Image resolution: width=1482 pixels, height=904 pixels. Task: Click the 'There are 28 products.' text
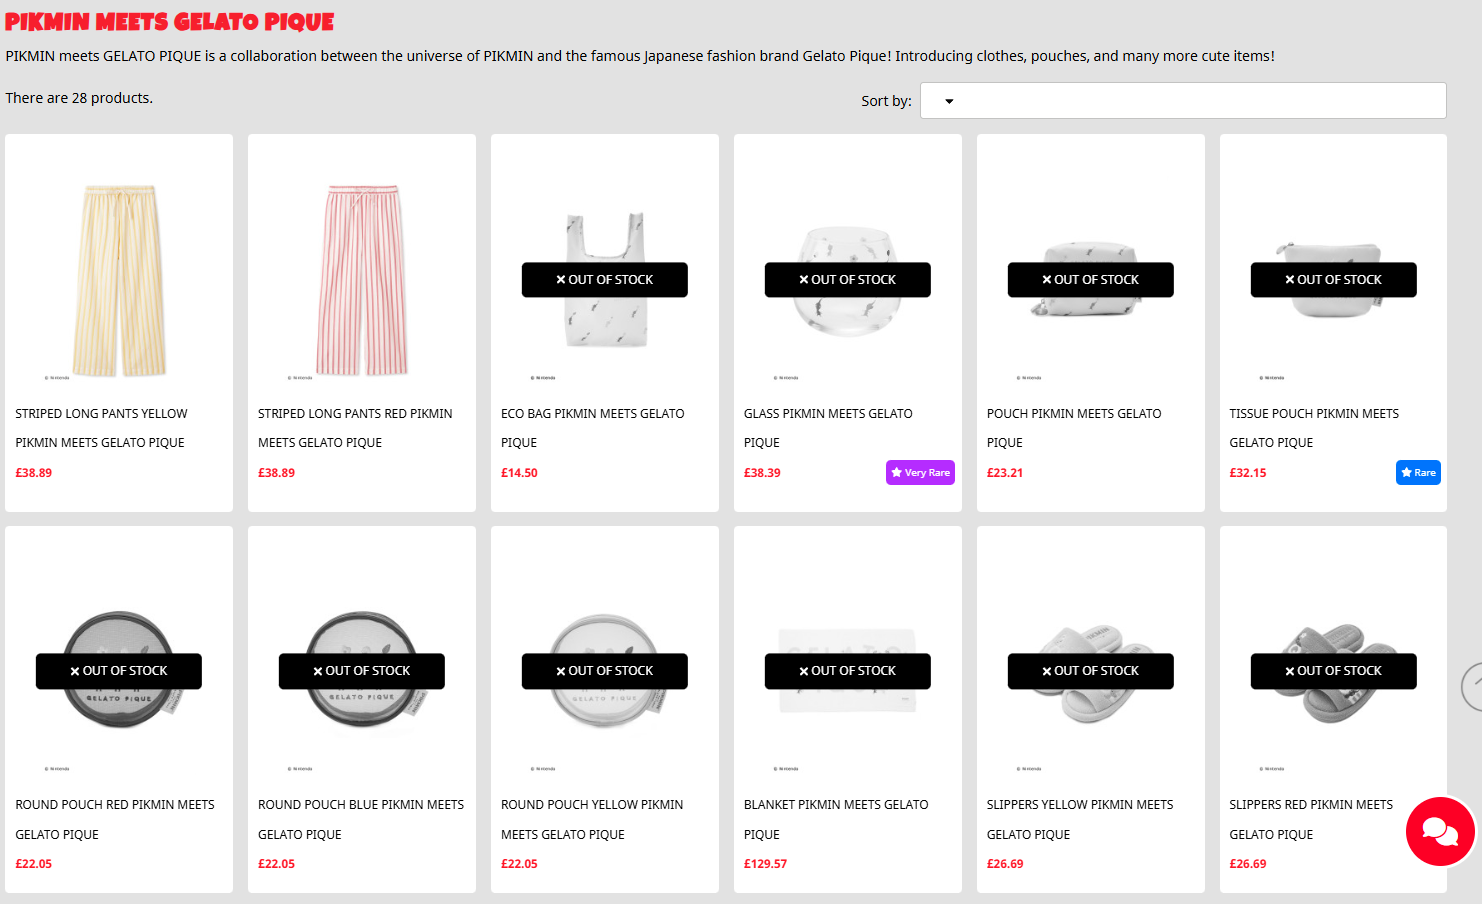[79, 98]
